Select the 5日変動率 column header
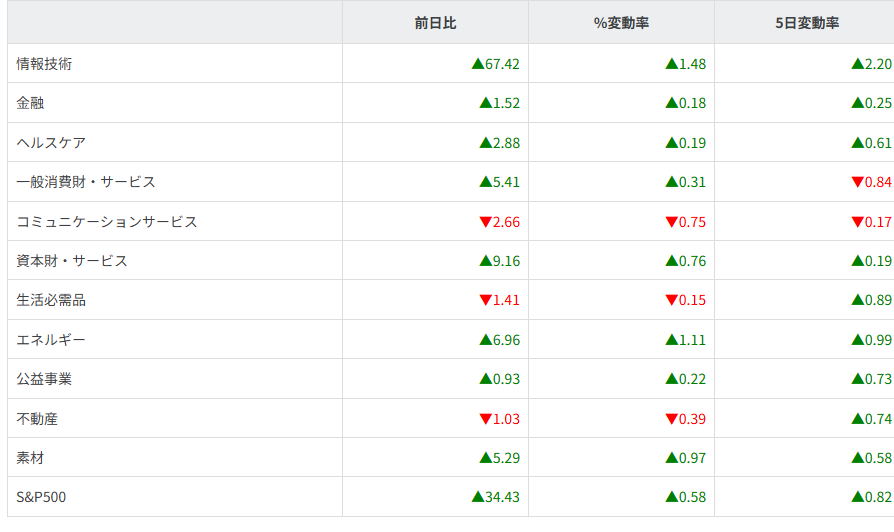Image resolution: width=894 pixels, height=532 pixels. 806,23
